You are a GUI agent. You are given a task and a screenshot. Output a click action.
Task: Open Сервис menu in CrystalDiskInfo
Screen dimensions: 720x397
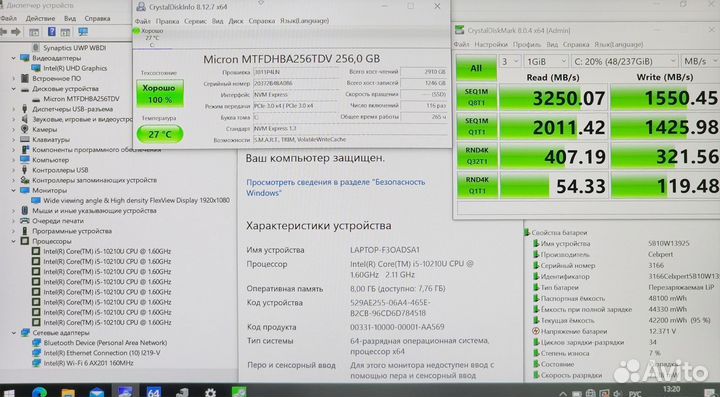coord(195,21)
